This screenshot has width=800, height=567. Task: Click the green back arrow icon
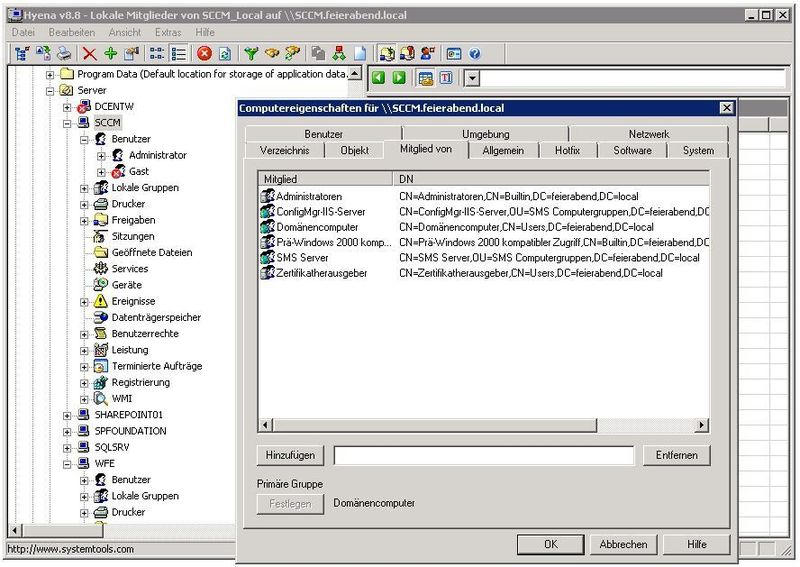(x=380, y=78)
